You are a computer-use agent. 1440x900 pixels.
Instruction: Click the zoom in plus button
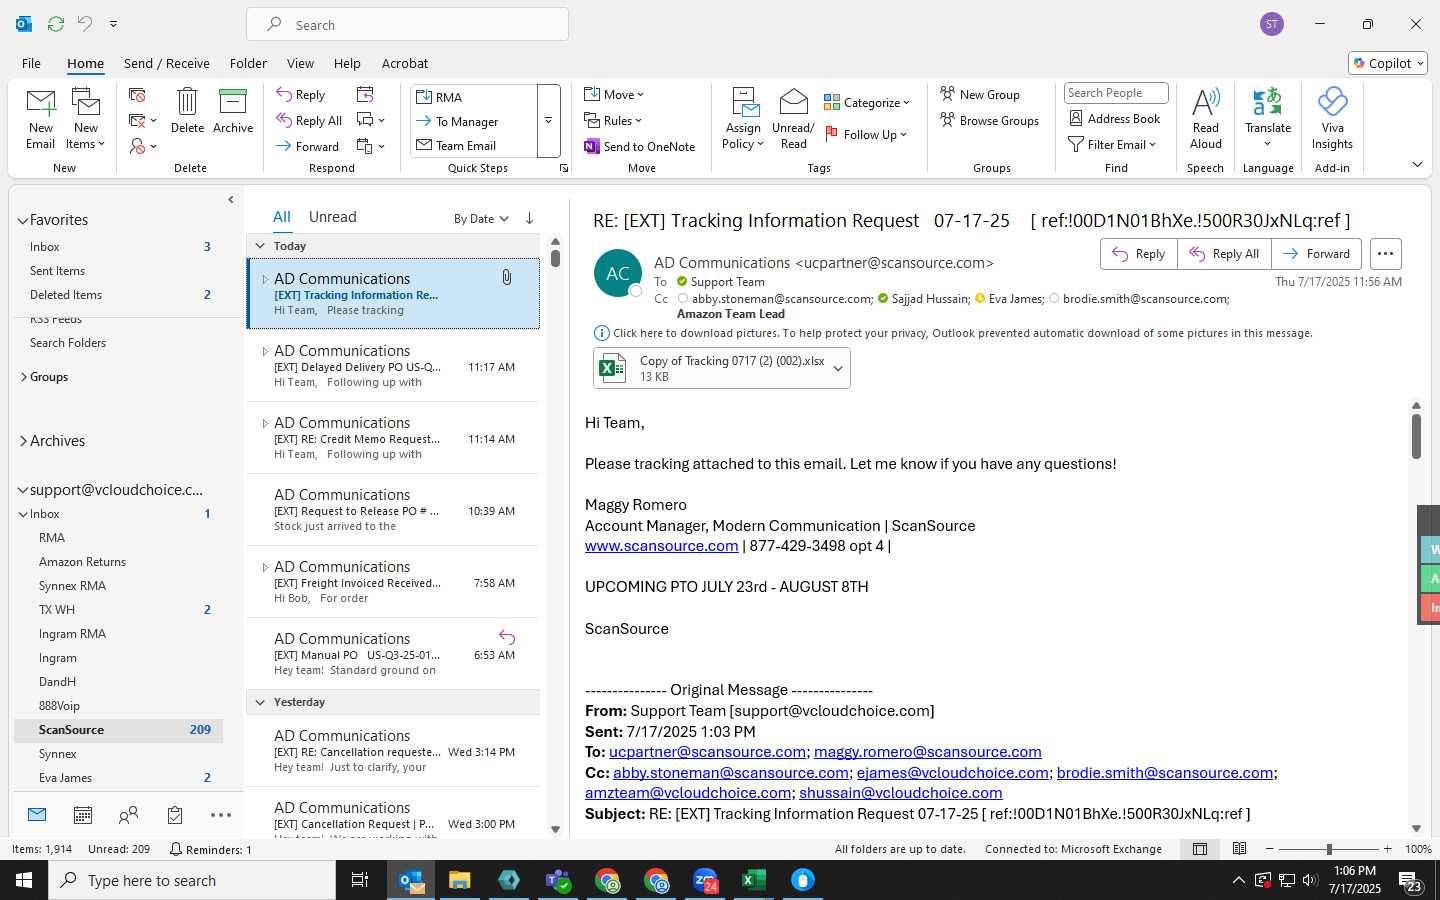point(1387,849)
